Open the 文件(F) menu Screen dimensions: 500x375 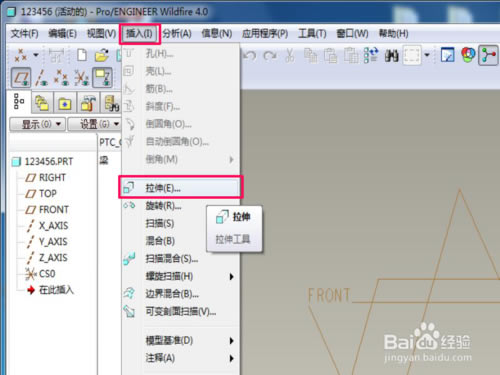[x=24, y=34]
